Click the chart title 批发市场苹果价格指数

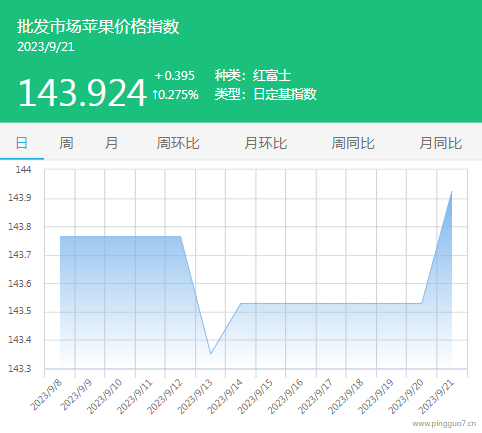(x=98, y=26)
